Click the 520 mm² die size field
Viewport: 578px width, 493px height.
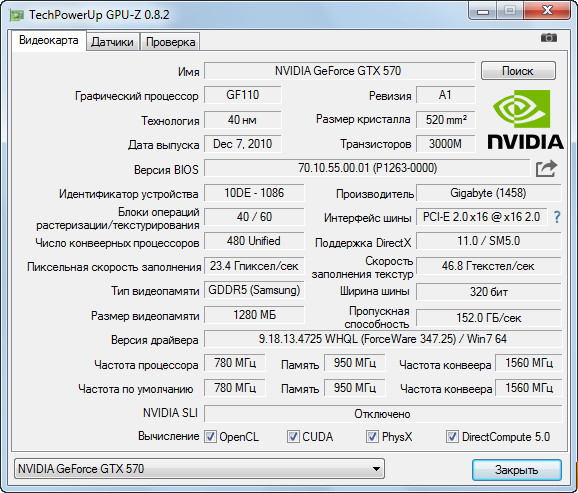446,120
